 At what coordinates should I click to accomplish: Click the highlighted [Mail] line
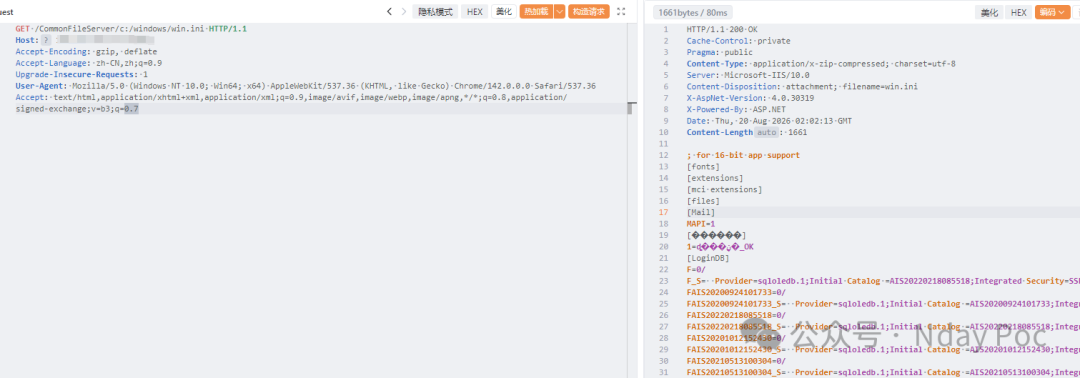700,212
